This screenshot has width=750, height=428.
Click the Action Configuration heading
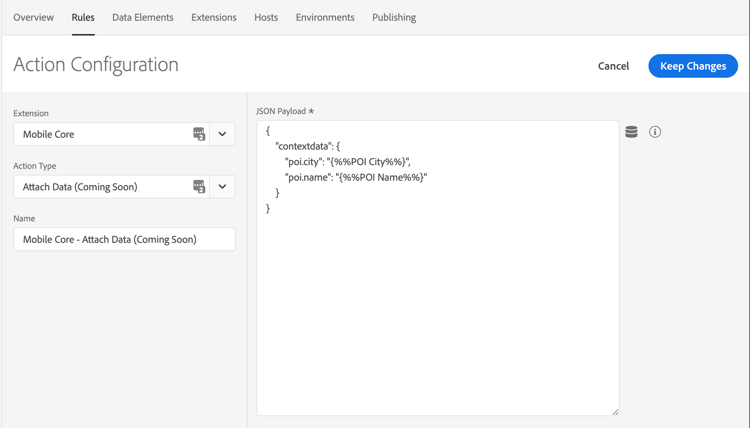click(96, 65)
